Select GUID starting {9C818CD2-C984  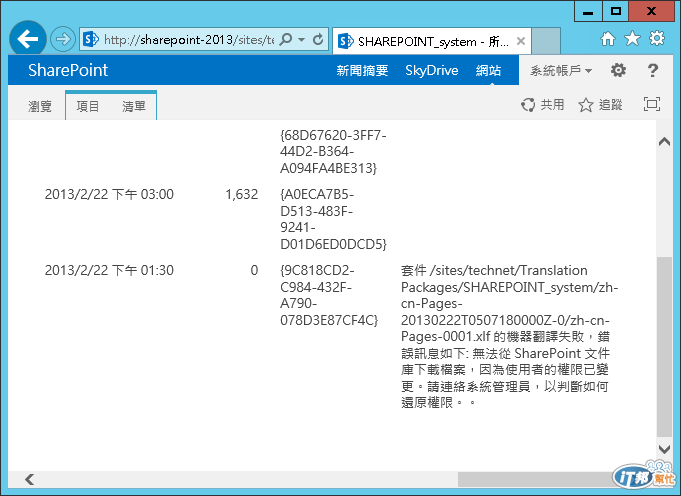point(329,295)
